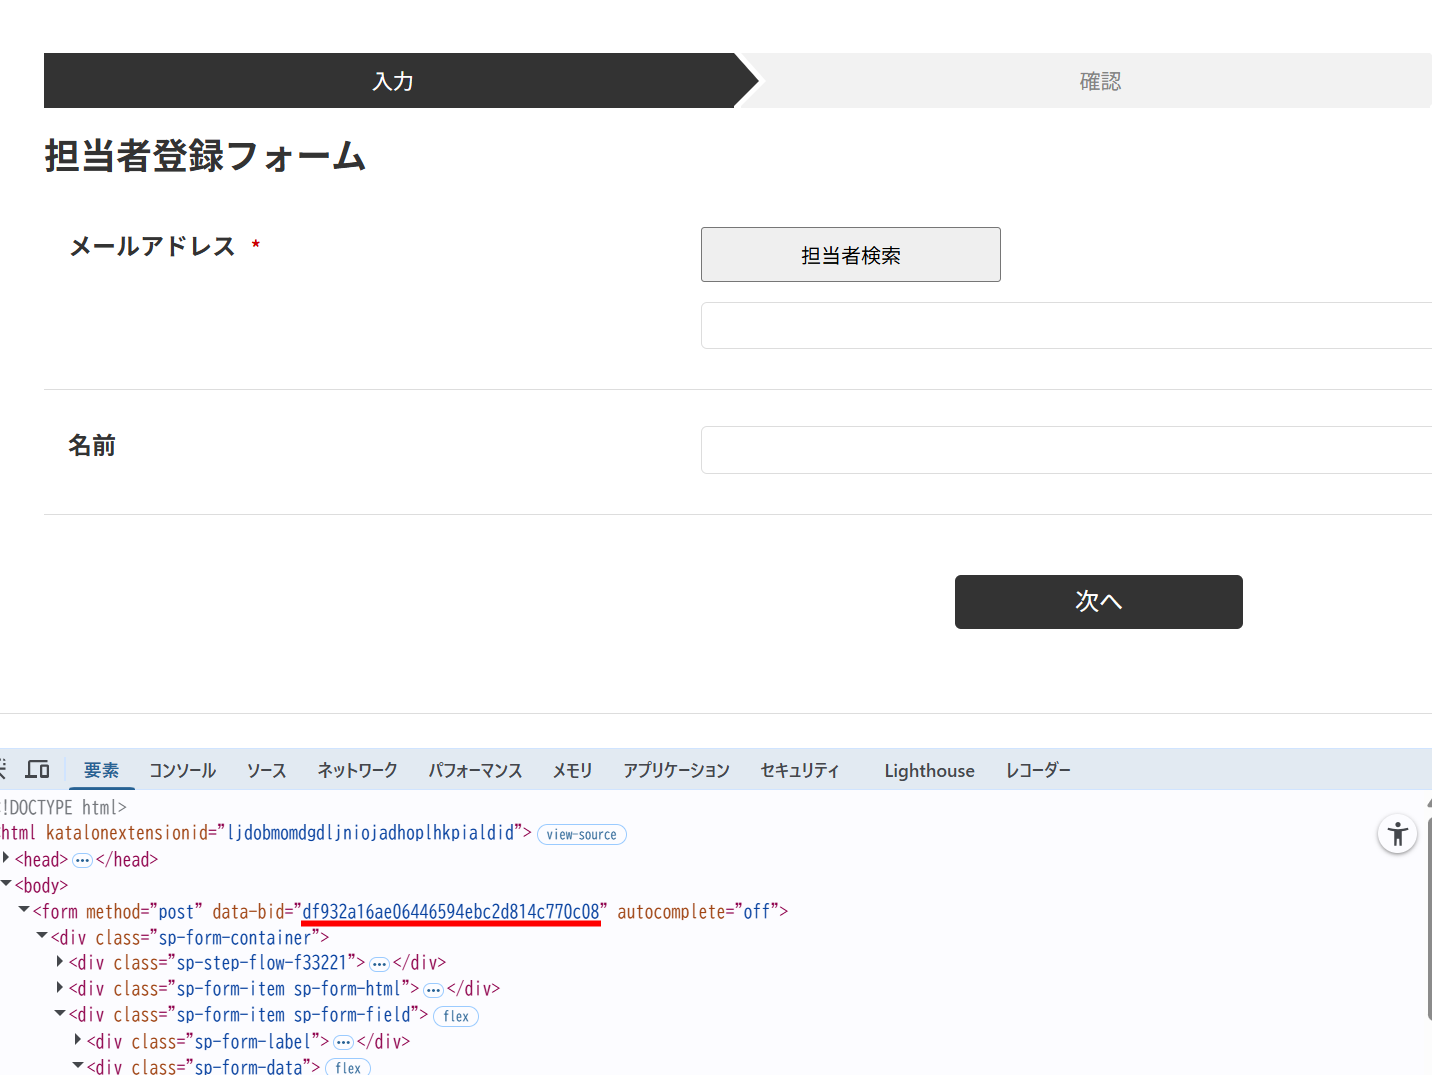Toggle the device toolbar icon in DevTools

click(38, 769)
